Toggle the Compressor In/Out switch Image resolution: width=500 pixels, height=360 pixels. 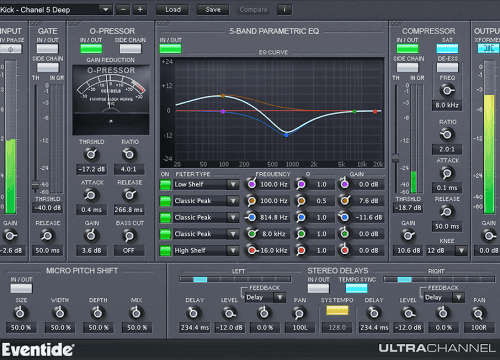coord(407,49)
